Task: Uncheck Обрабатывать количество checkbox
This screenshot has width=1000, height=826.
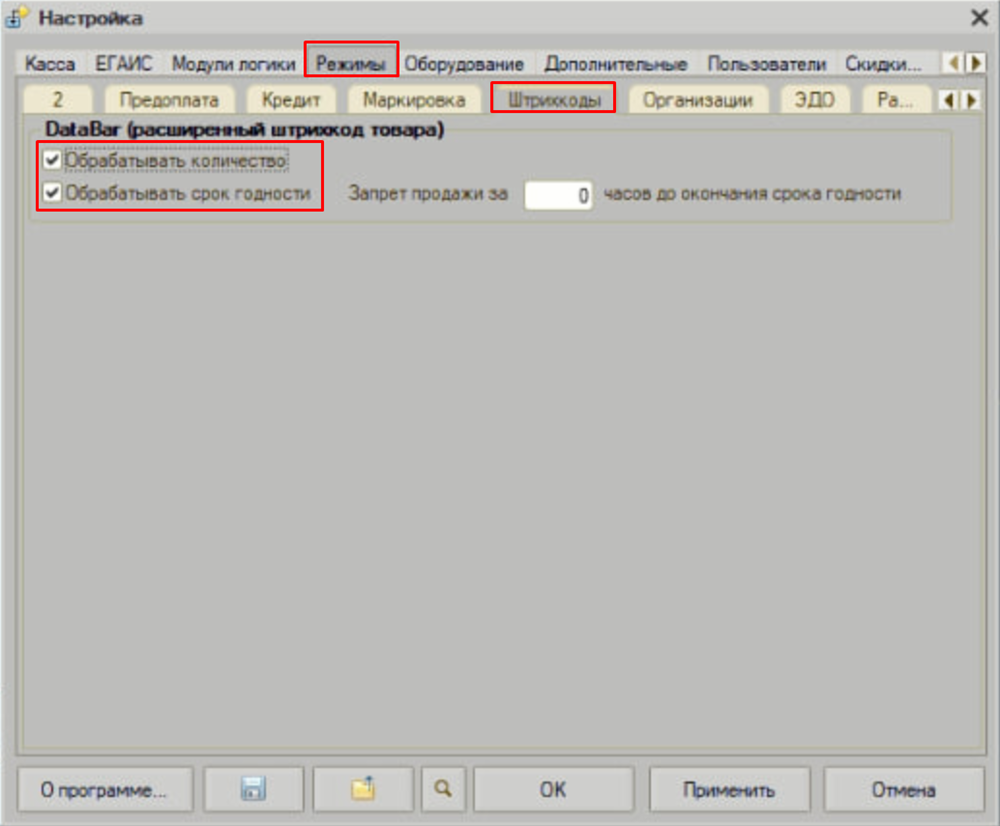Action: (53, 160)
